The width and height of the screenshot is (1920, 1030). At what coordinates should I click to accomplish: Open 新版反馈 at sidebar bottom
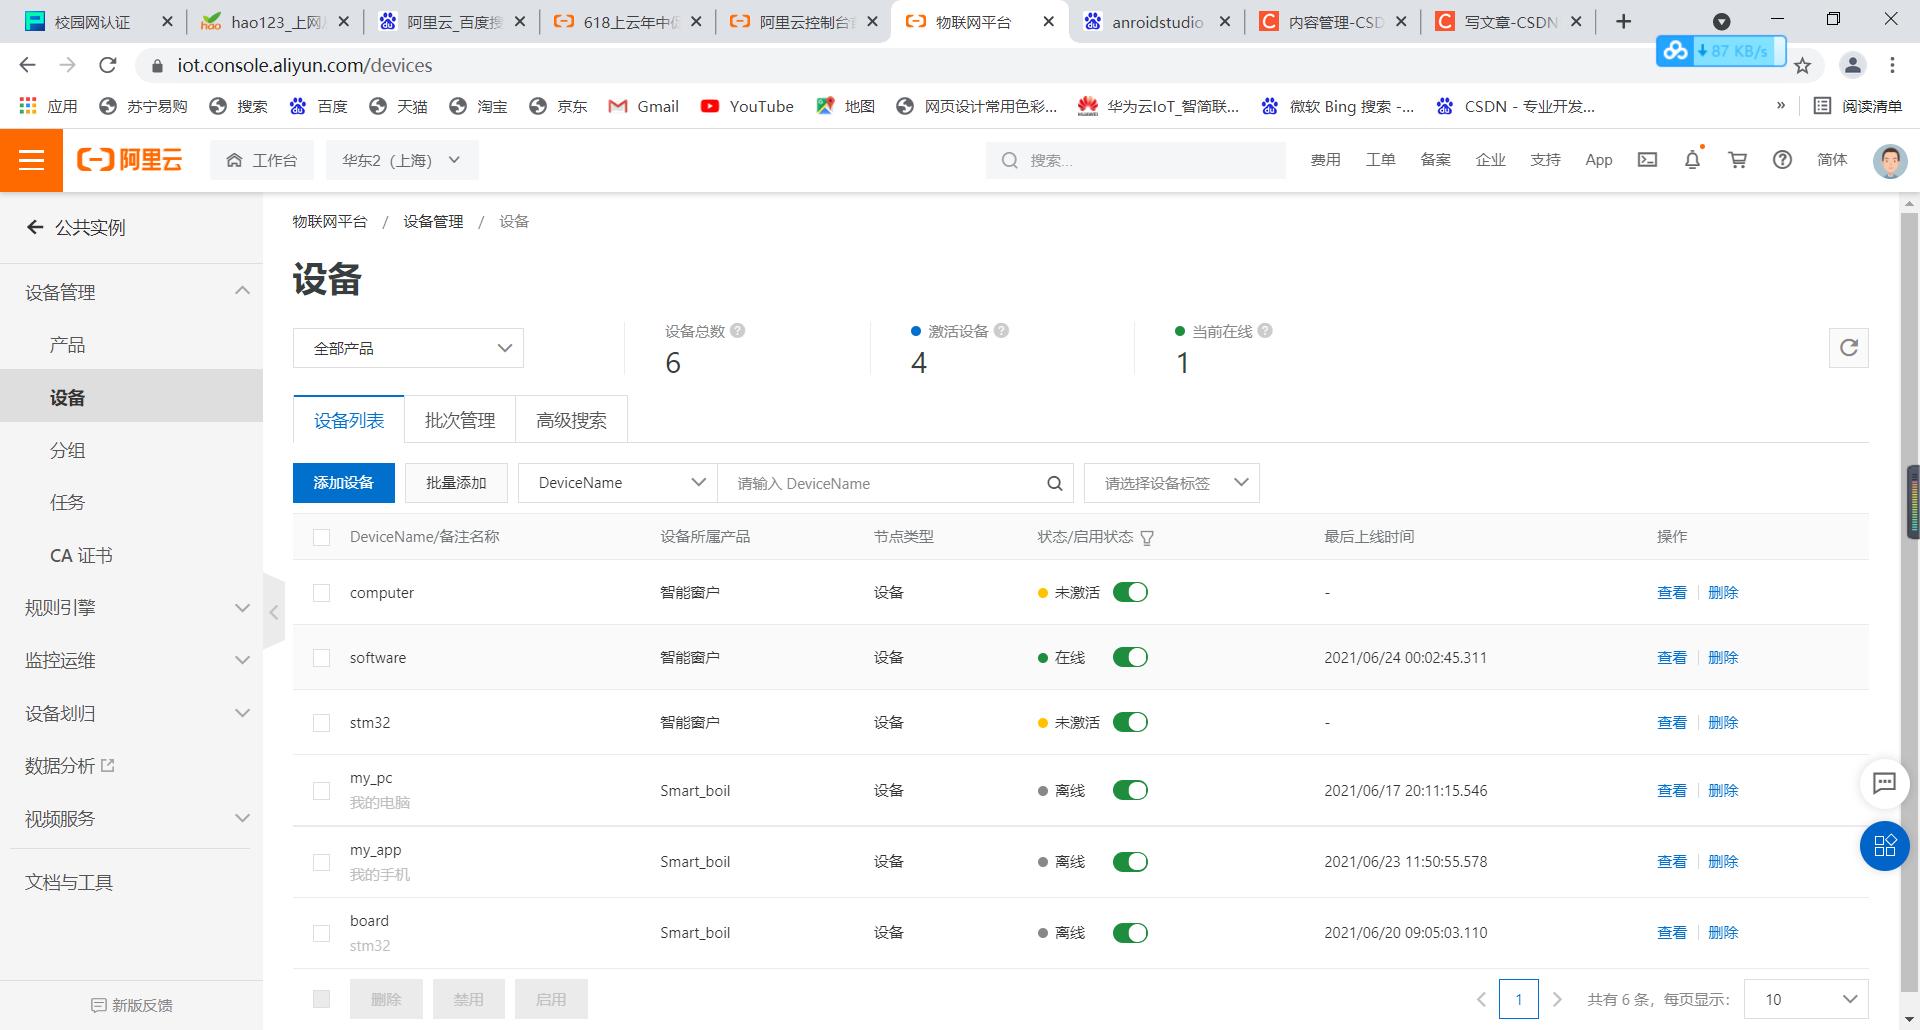(x=131, y=1005)
